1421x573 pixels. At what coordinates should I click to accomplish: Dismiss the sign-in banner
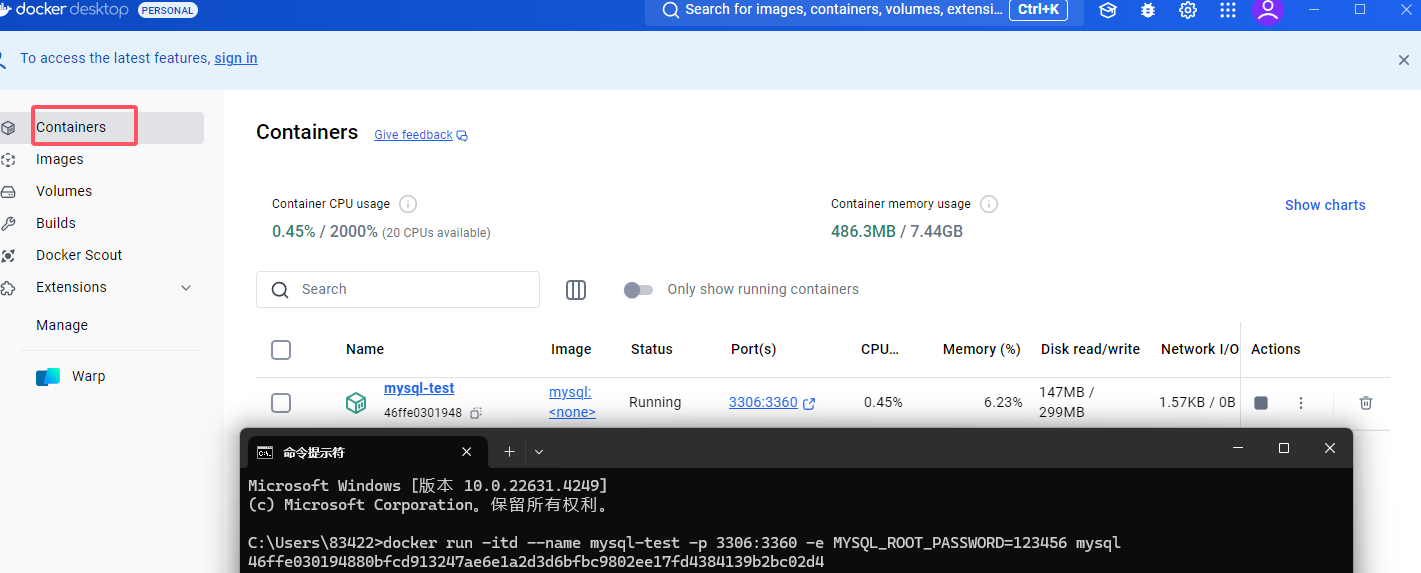pos(1404,60)
